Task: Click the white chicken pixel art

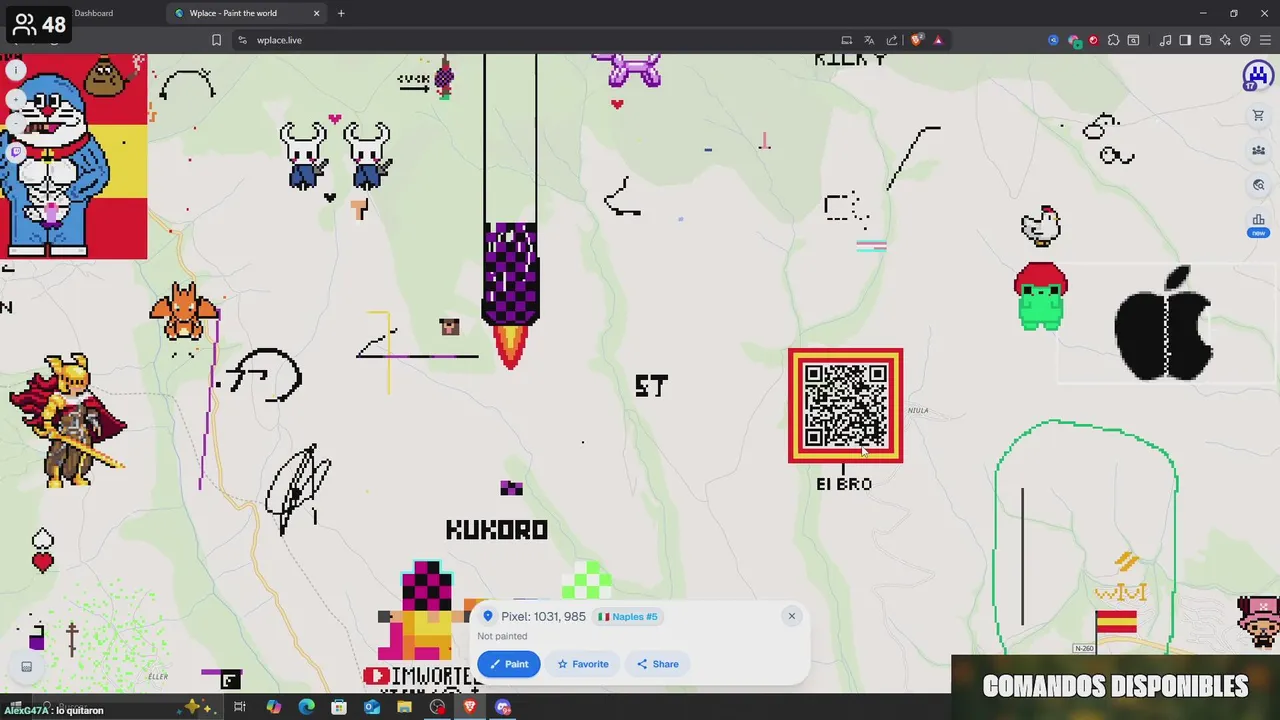Action: click(1041, 226)
